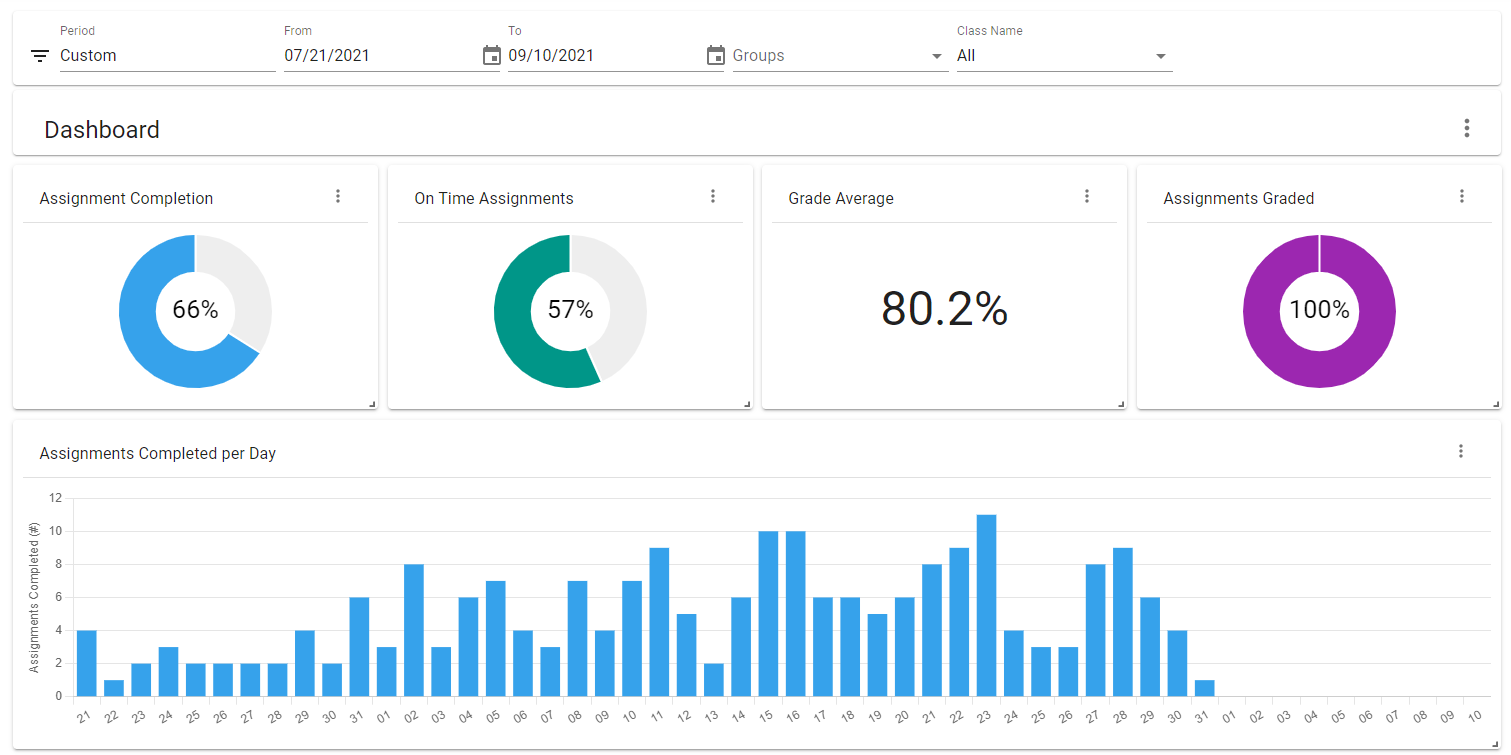This screenshot has width=1511, height=755.
Task: Open the To date calendar picker
Action: pos(715,56)
